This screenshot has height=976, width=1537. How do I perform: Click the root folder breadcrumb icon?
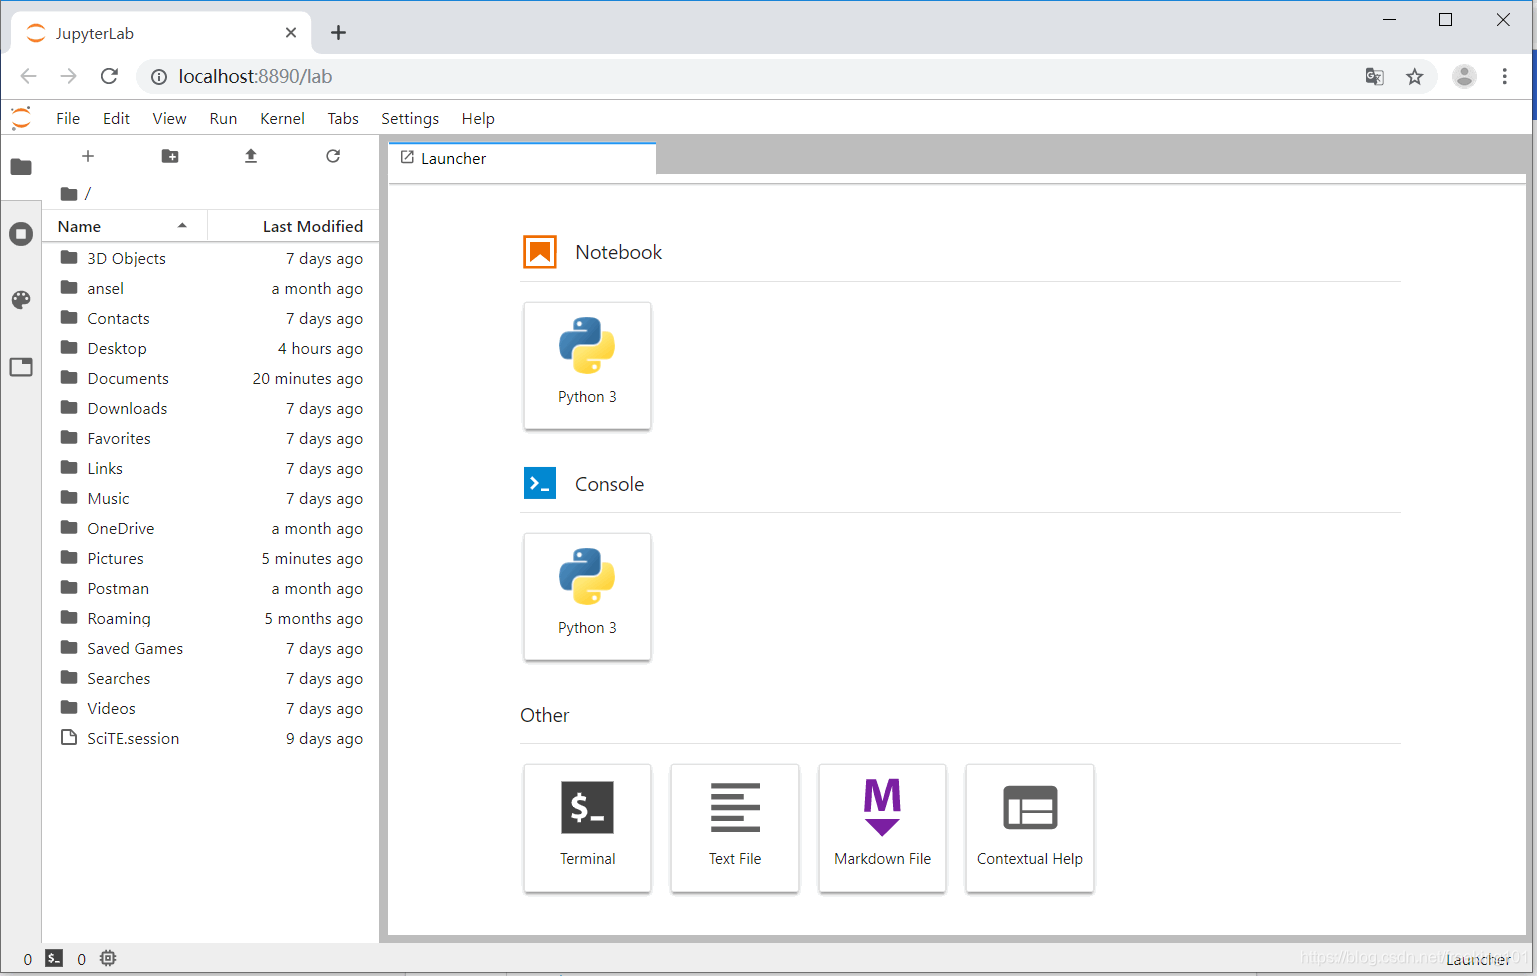tap(69, 194)
